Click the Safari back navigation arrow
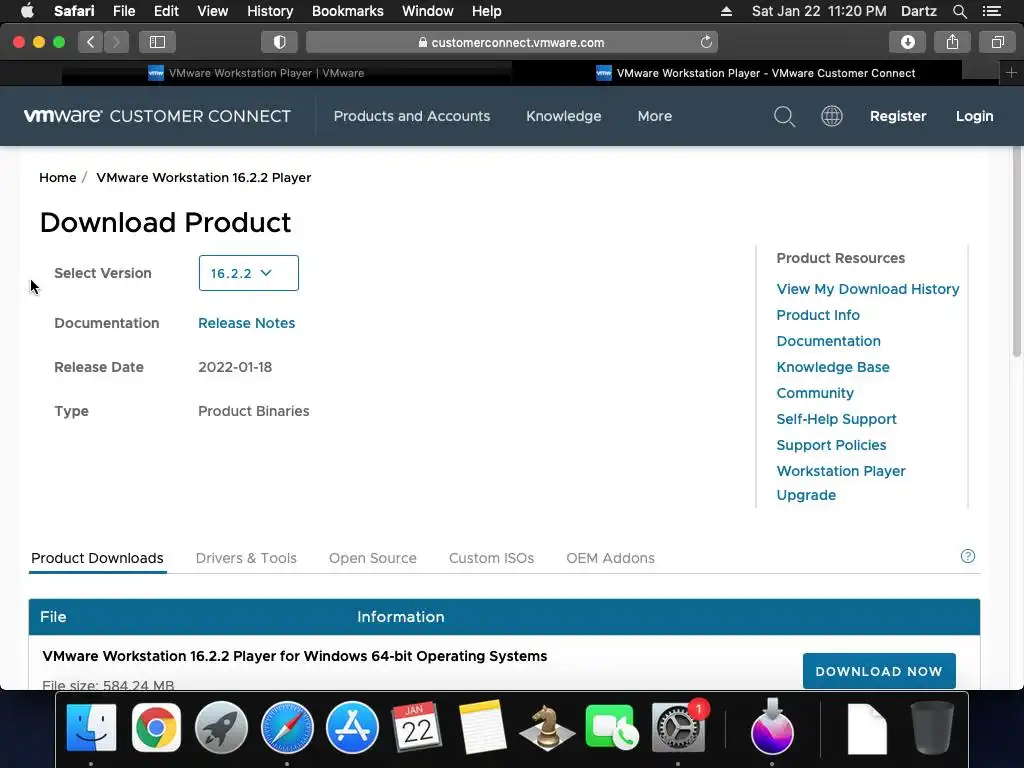 click(91, 42)
